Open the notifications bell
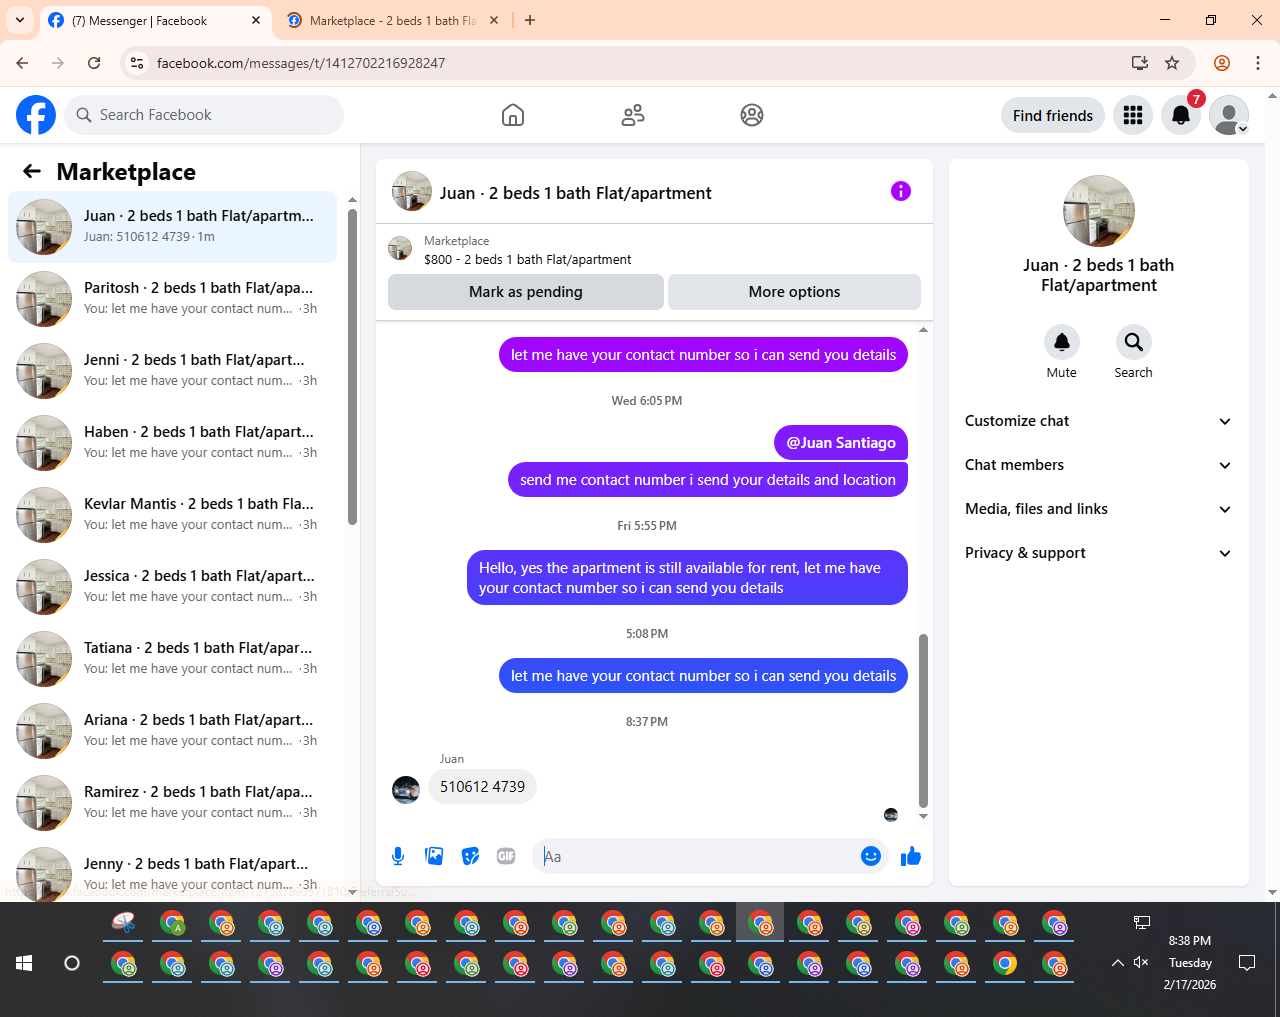Viewport: 1280px width, 1017px height. [x=1181, y=115]
